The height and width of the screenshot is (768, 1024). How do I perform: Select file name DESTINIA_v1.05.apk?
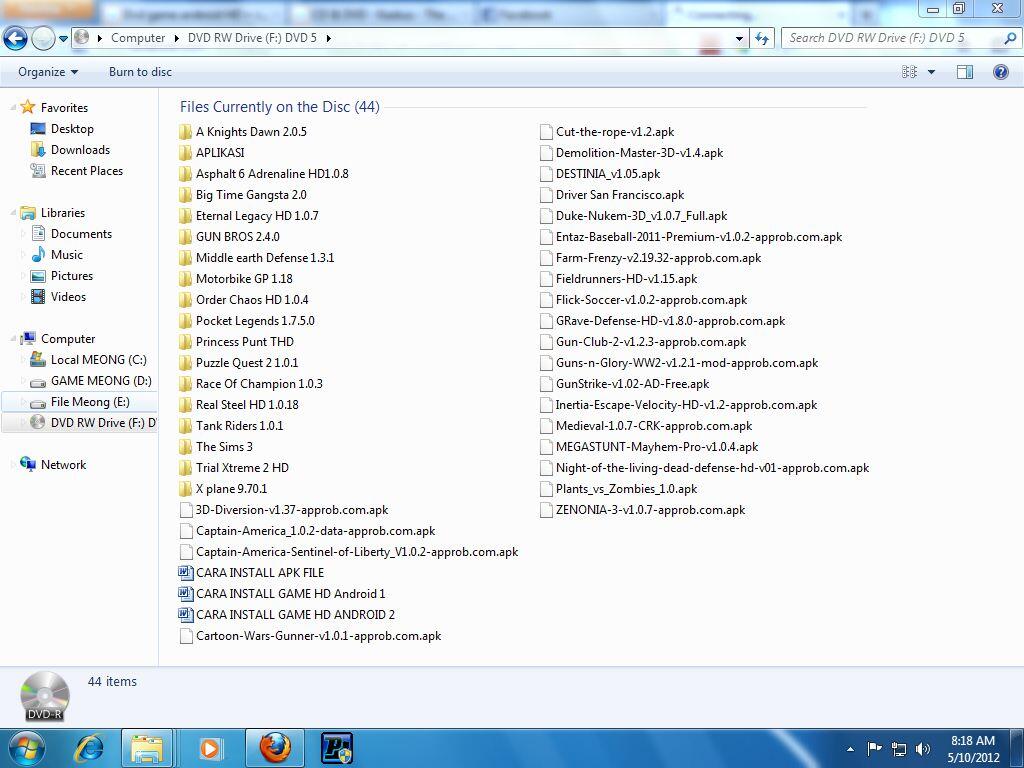[608, 174]
